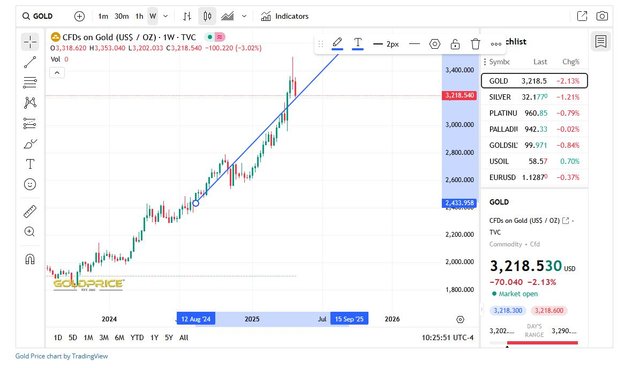Select PALLADII row in watchlist
Image resolution: width=640 pixels, height=368 pixels.
tap(534, 129)
